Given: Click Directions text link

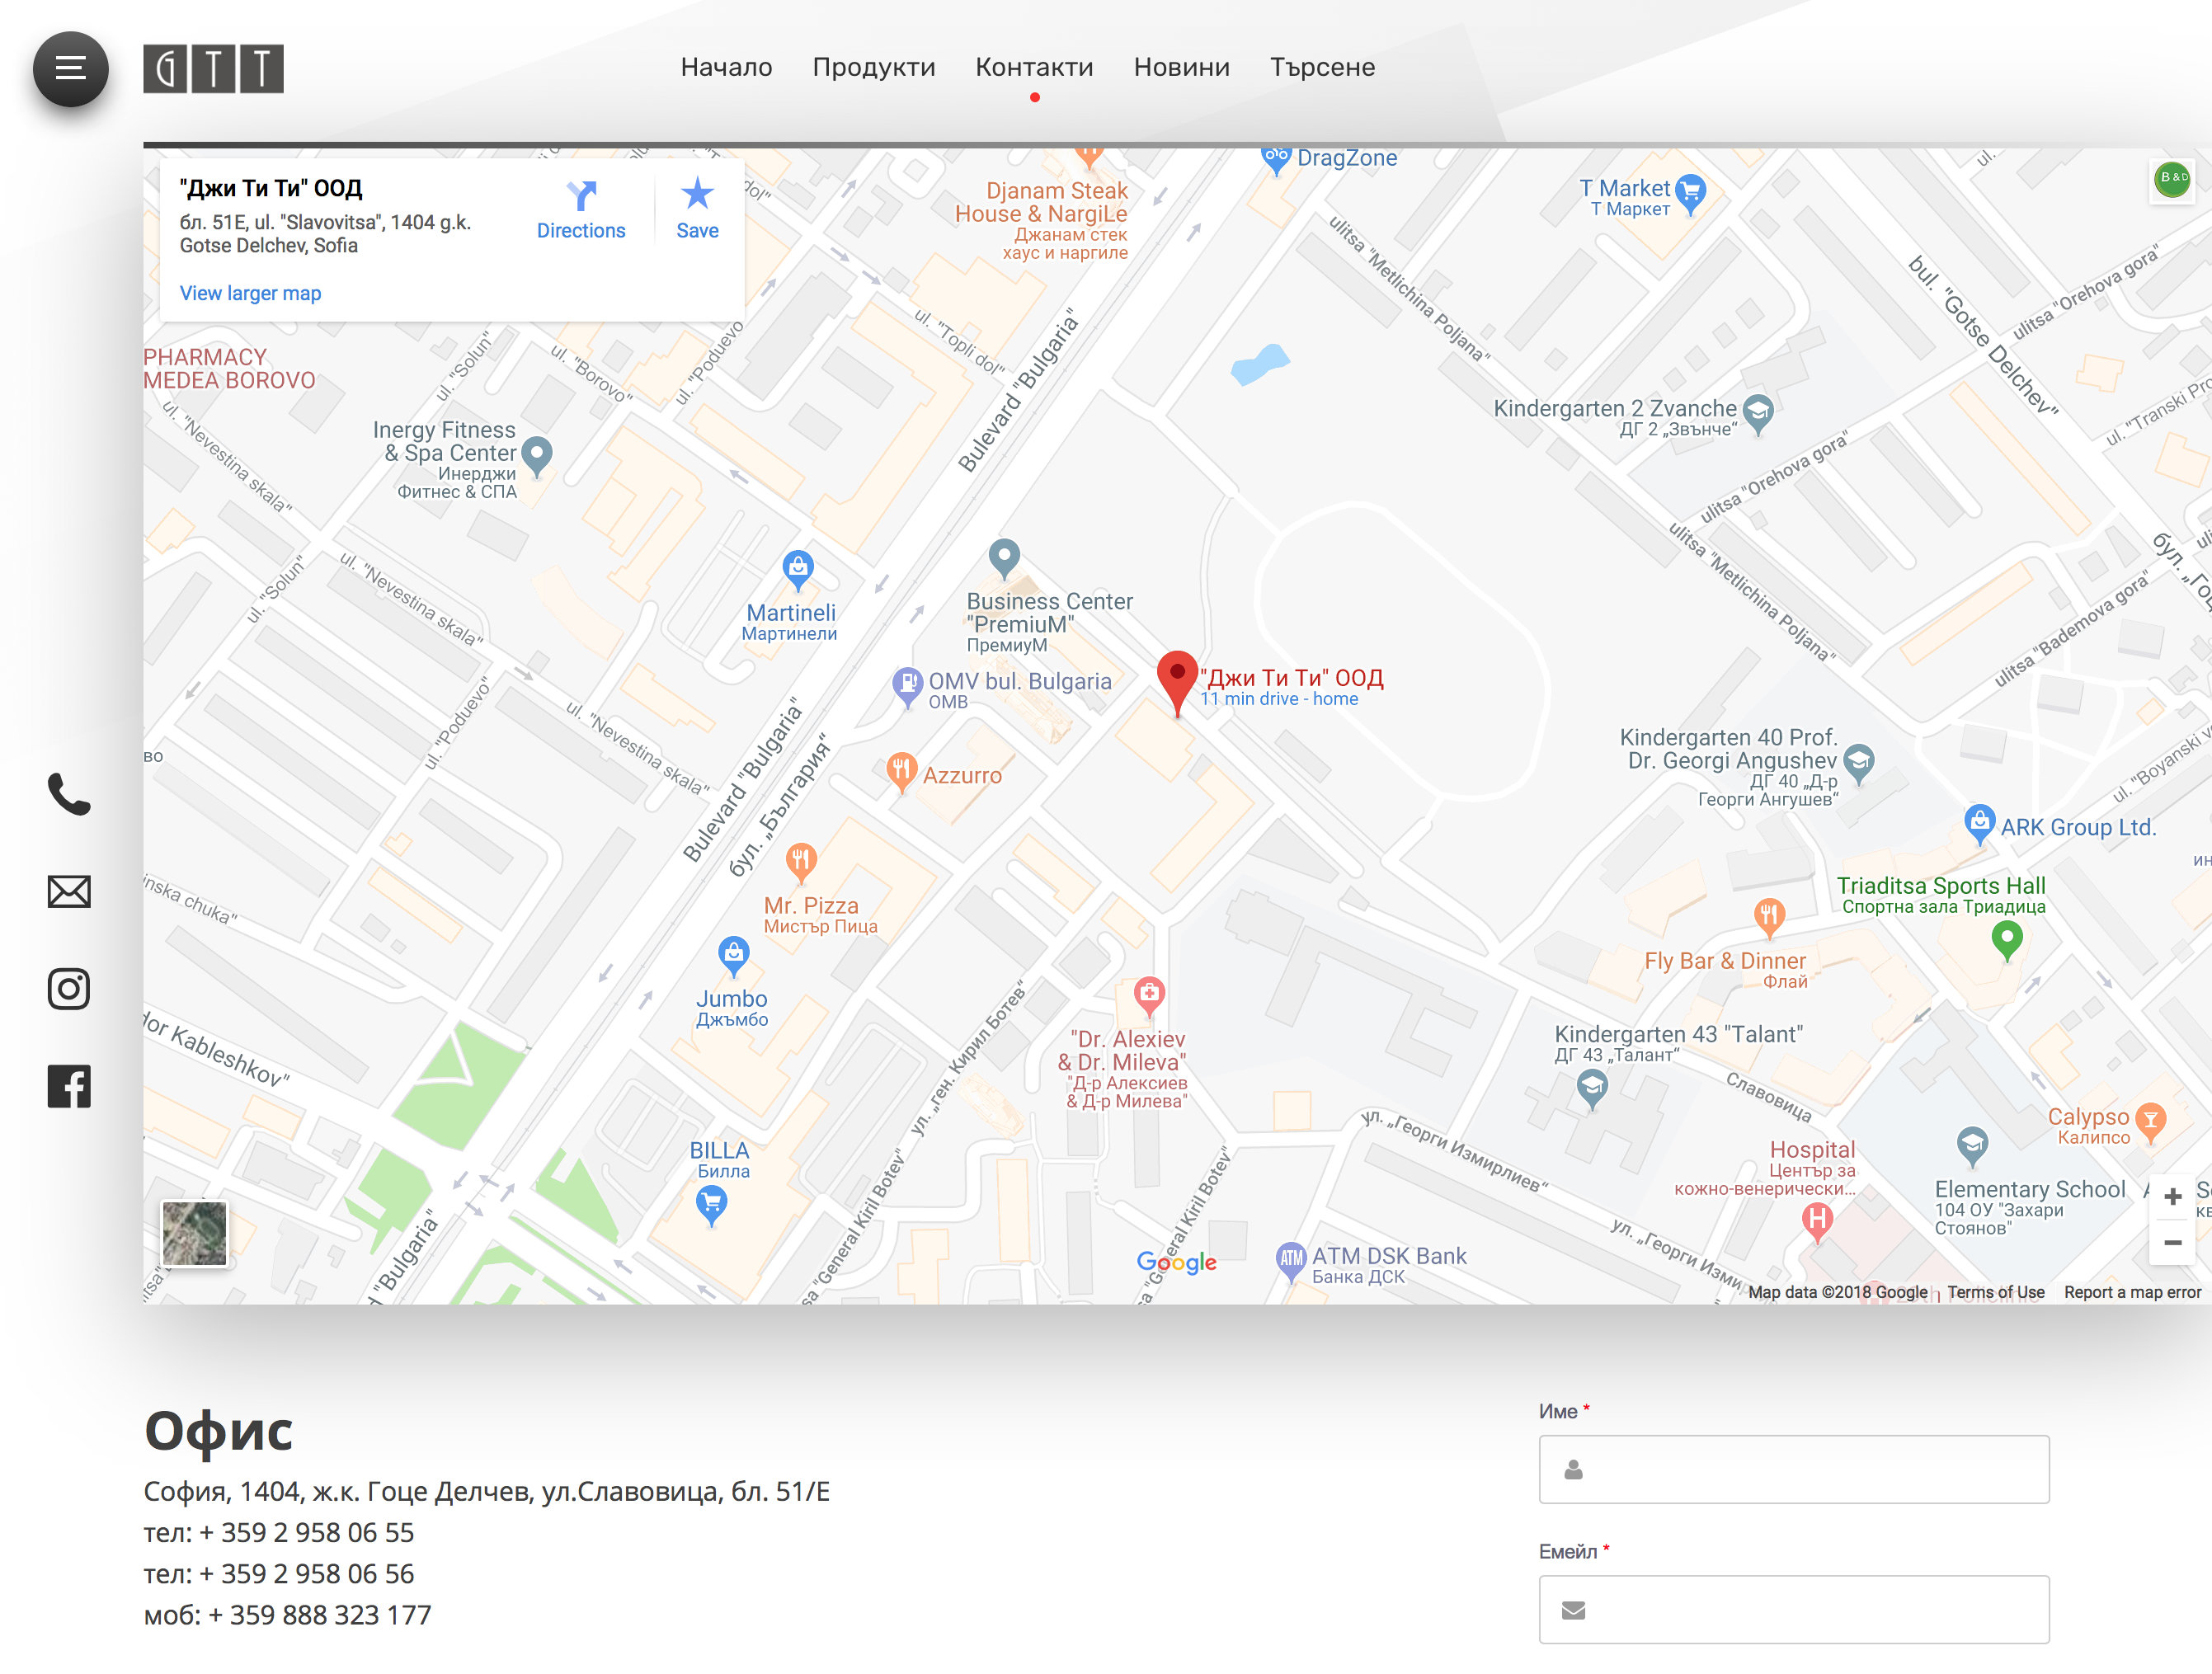Looking at the screenshot, I should tap(581, 230).
